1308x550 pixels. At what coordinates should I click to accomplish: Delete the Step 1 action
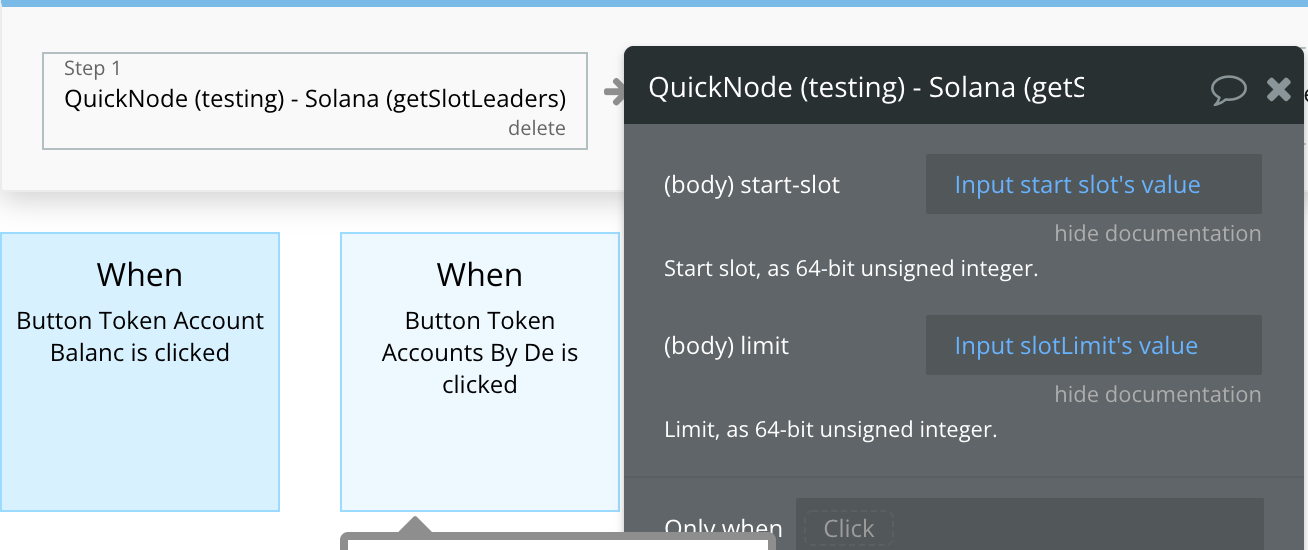(x=537, y=128)
